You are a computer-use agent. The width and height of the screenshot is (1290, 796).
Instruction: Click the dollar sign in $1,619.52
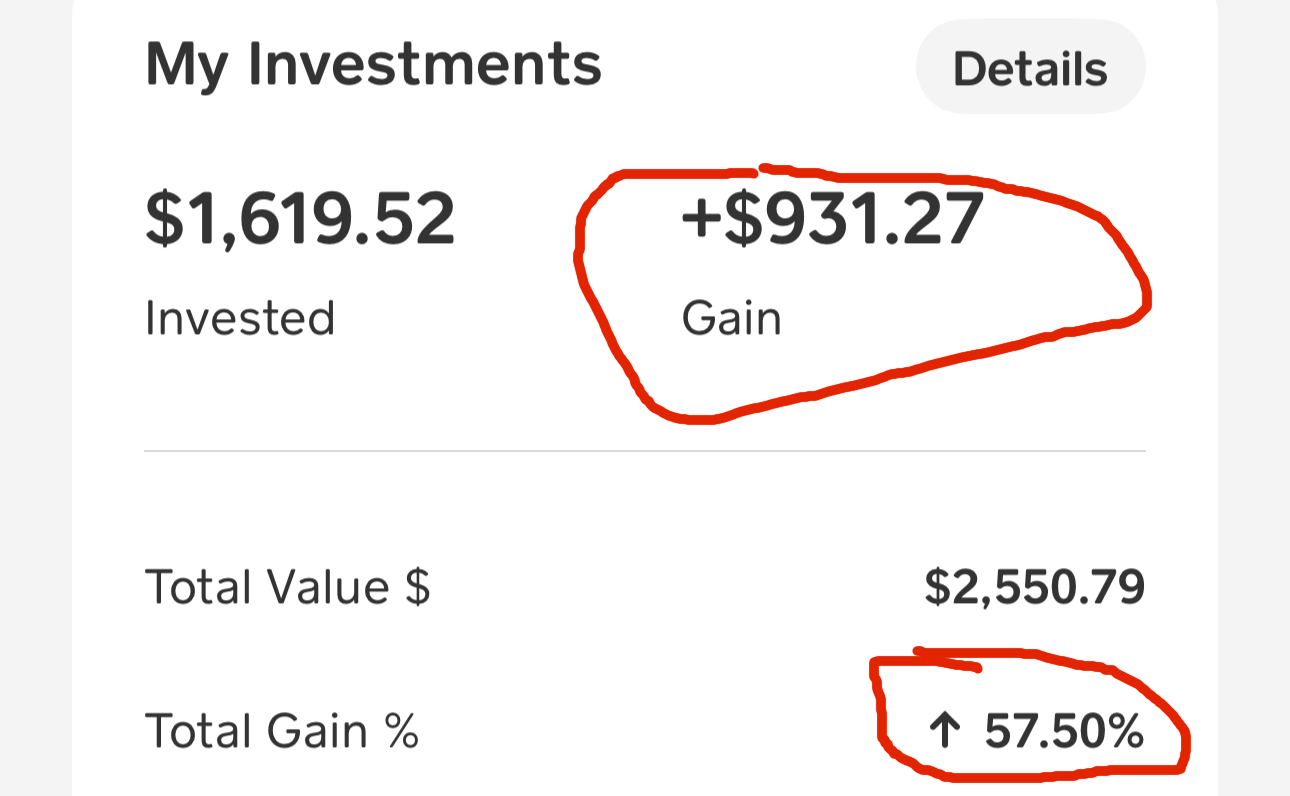pyautogui.click(x=166, y=220)
